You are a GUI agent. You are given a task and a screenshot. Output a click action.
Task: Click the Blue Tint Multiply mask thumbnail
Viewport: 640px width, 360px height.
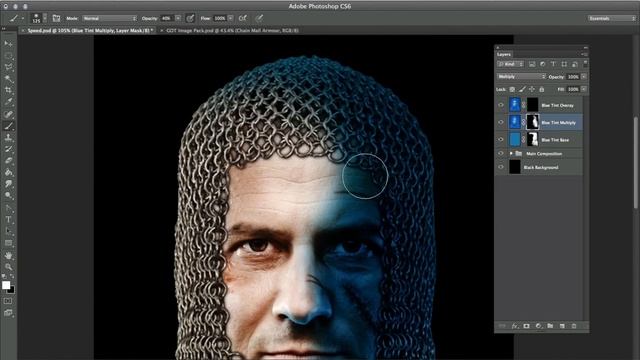tap(532, 122)
